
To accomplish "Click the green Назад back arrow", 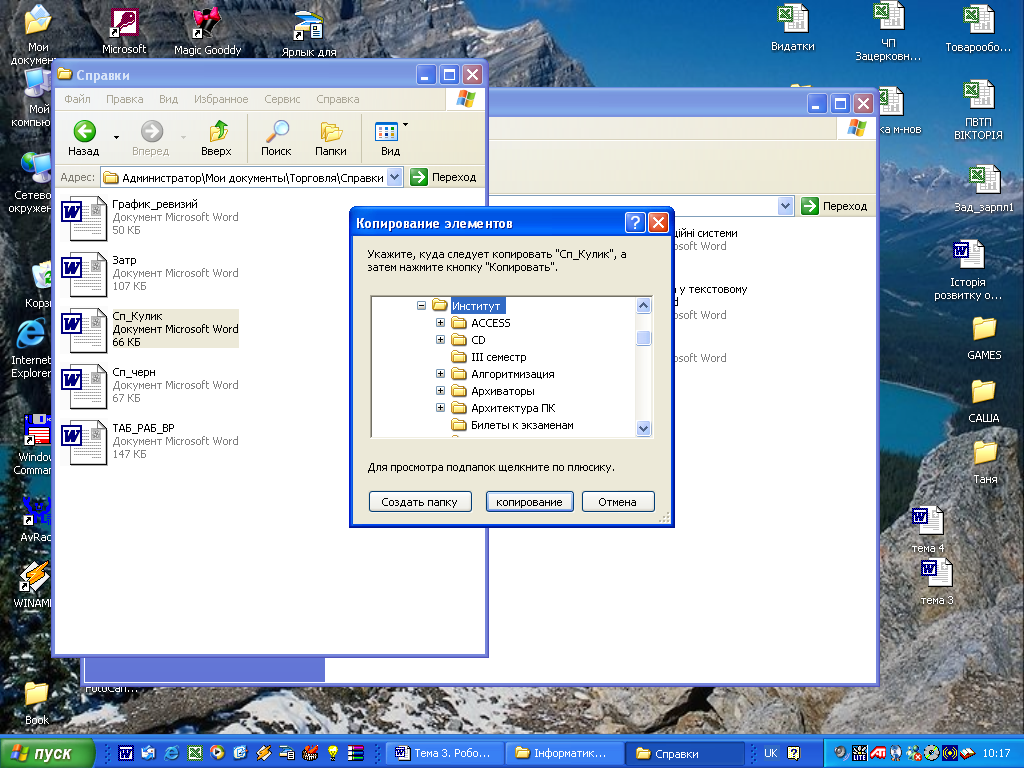I will 84,131.
